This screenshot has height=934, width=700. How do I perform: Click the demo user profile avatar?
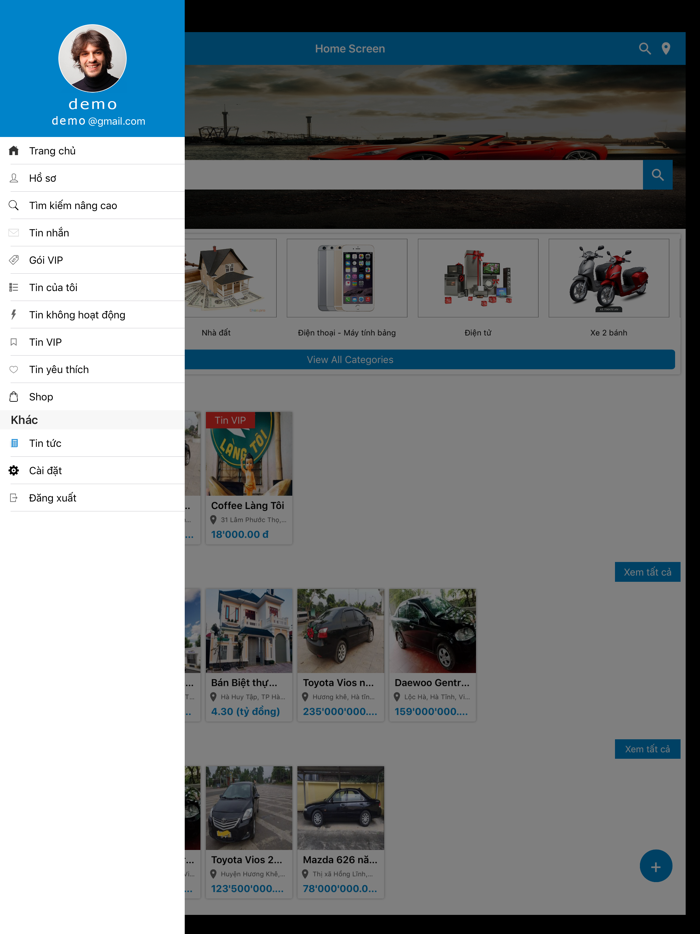92,58
